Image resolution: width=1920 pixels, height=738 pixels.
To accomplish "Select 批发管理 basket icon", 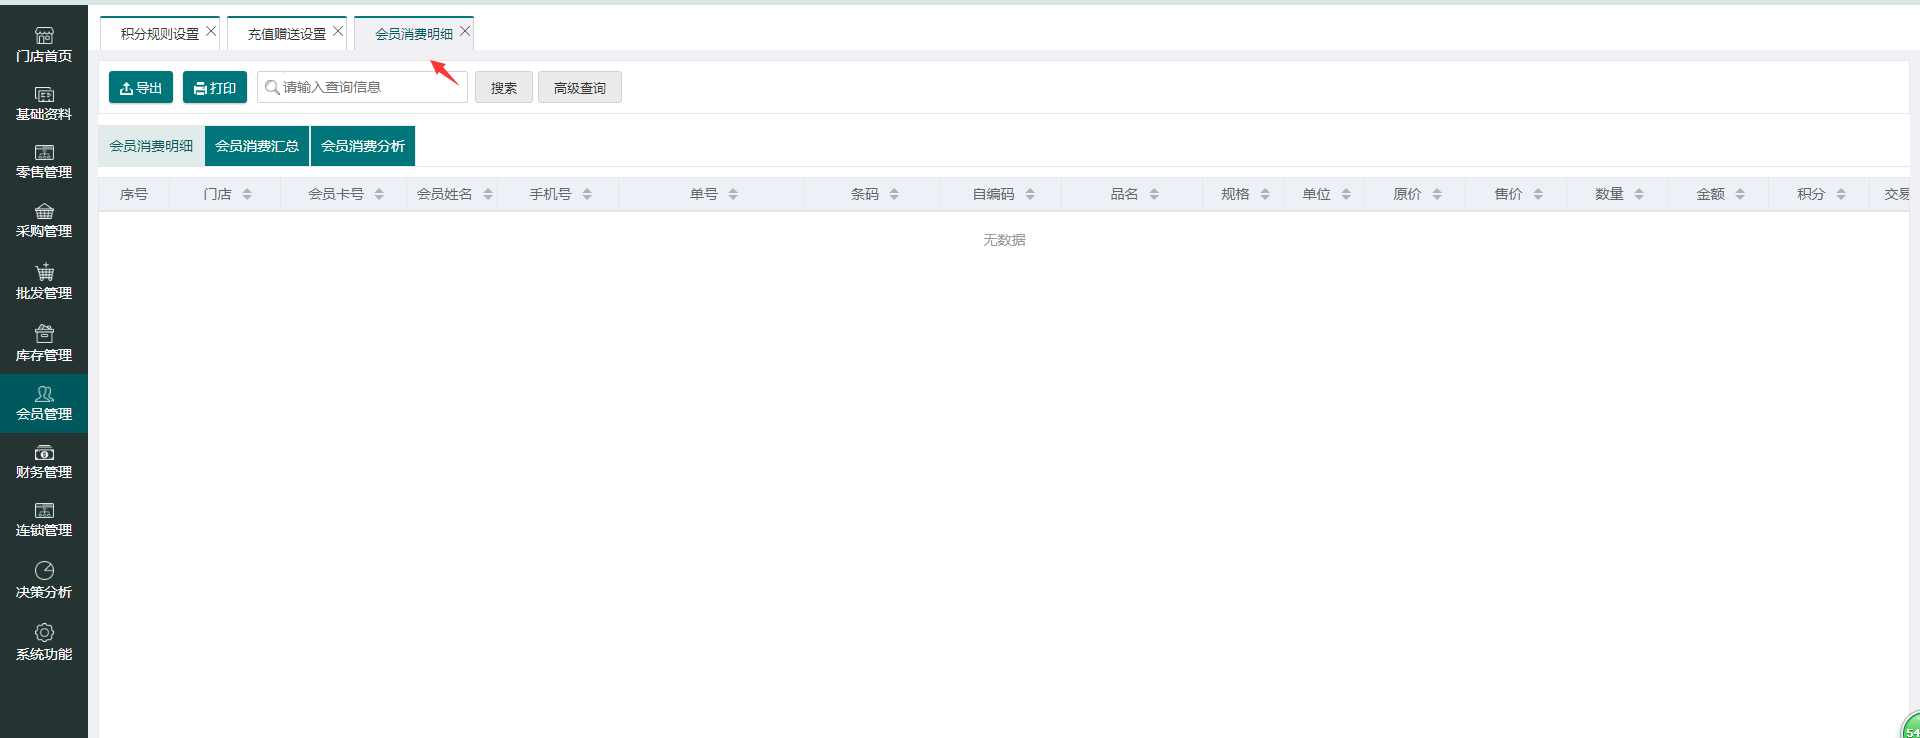I will point(44,272).
